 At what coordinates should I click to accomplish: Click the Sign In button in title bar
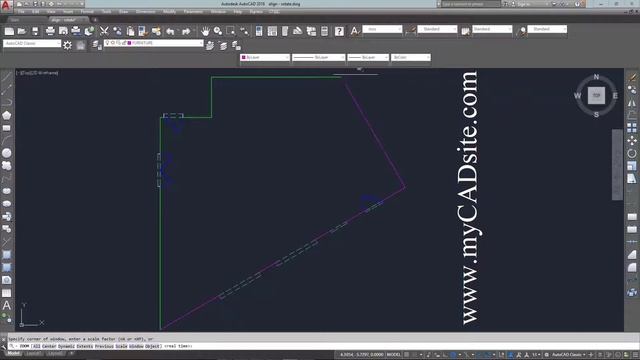click(x=524, y=4)
